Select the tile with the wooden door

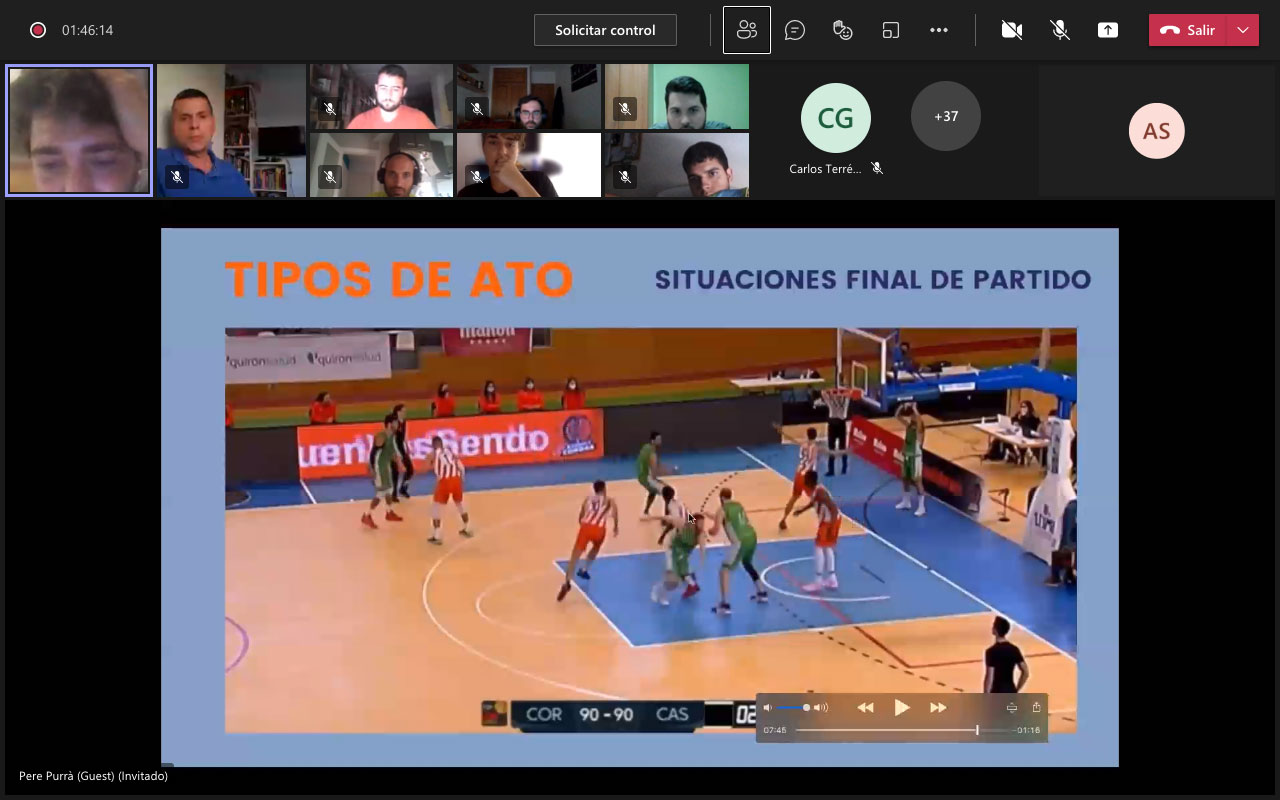coord(529,97)
